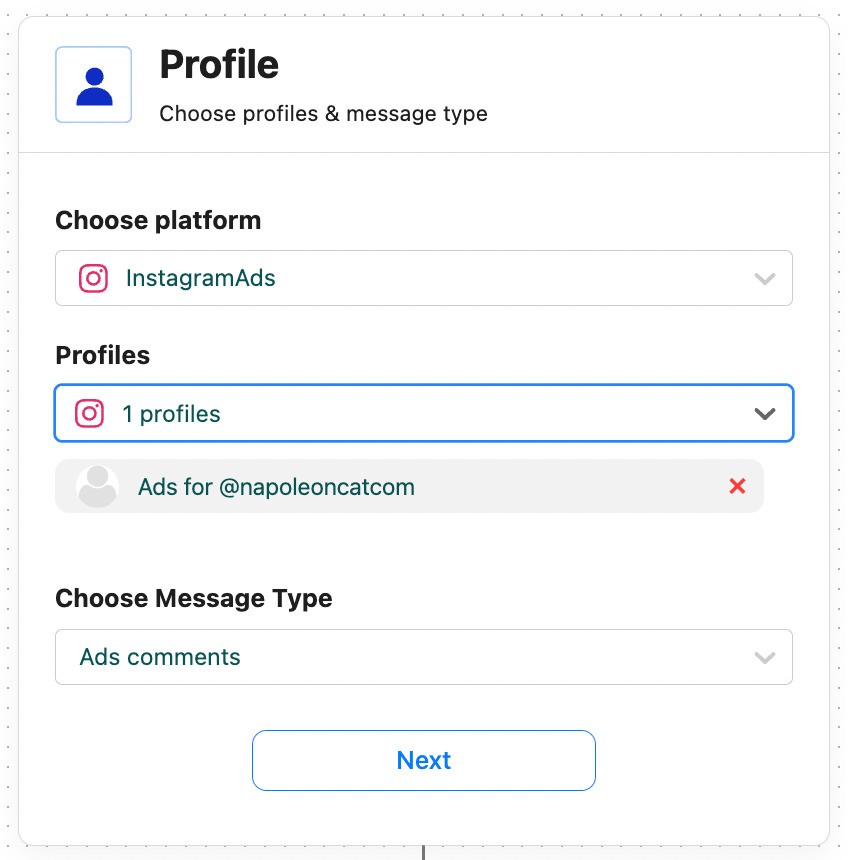This screenshot has width=848, height=860.
Task: Click the red X to remove the profile
Action: coord(737,486)
